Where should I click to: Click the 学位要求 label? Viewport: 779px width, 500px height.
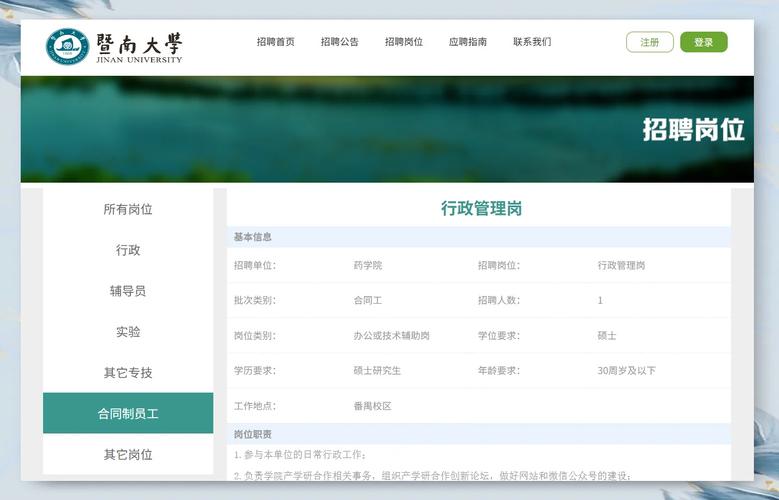[499, 335]
